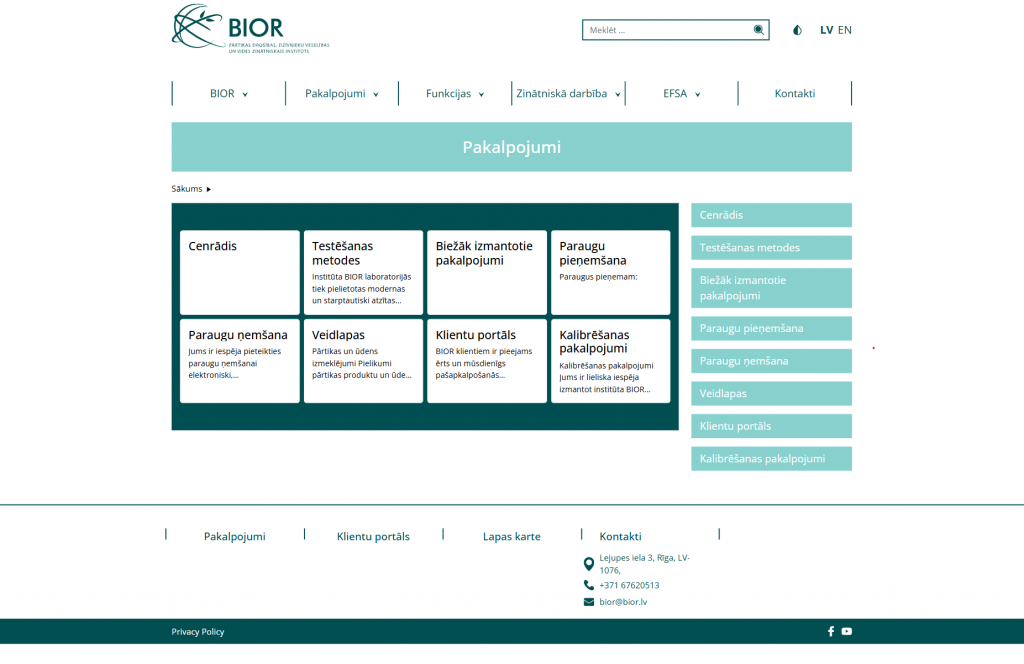Open the EFSA menu item
Screen dimensions: 1024x664
[x=681, y=94]
